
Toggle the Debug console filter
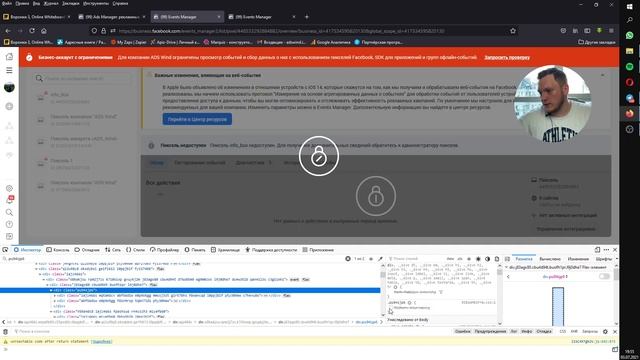544,331
